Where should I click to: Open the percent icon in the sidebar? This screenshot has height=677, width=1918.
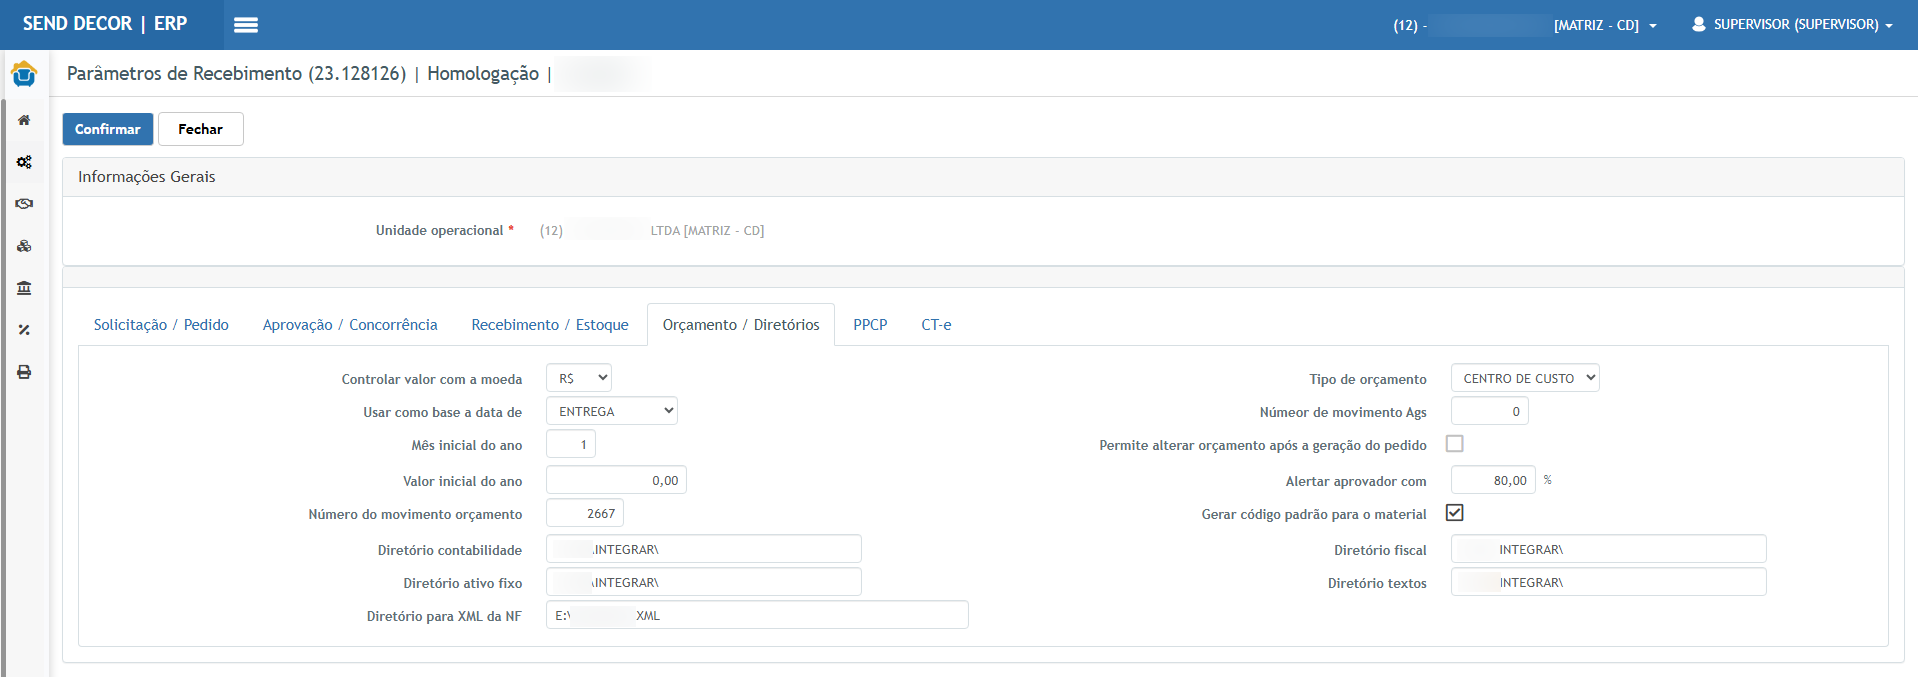[x=24, y=330]
